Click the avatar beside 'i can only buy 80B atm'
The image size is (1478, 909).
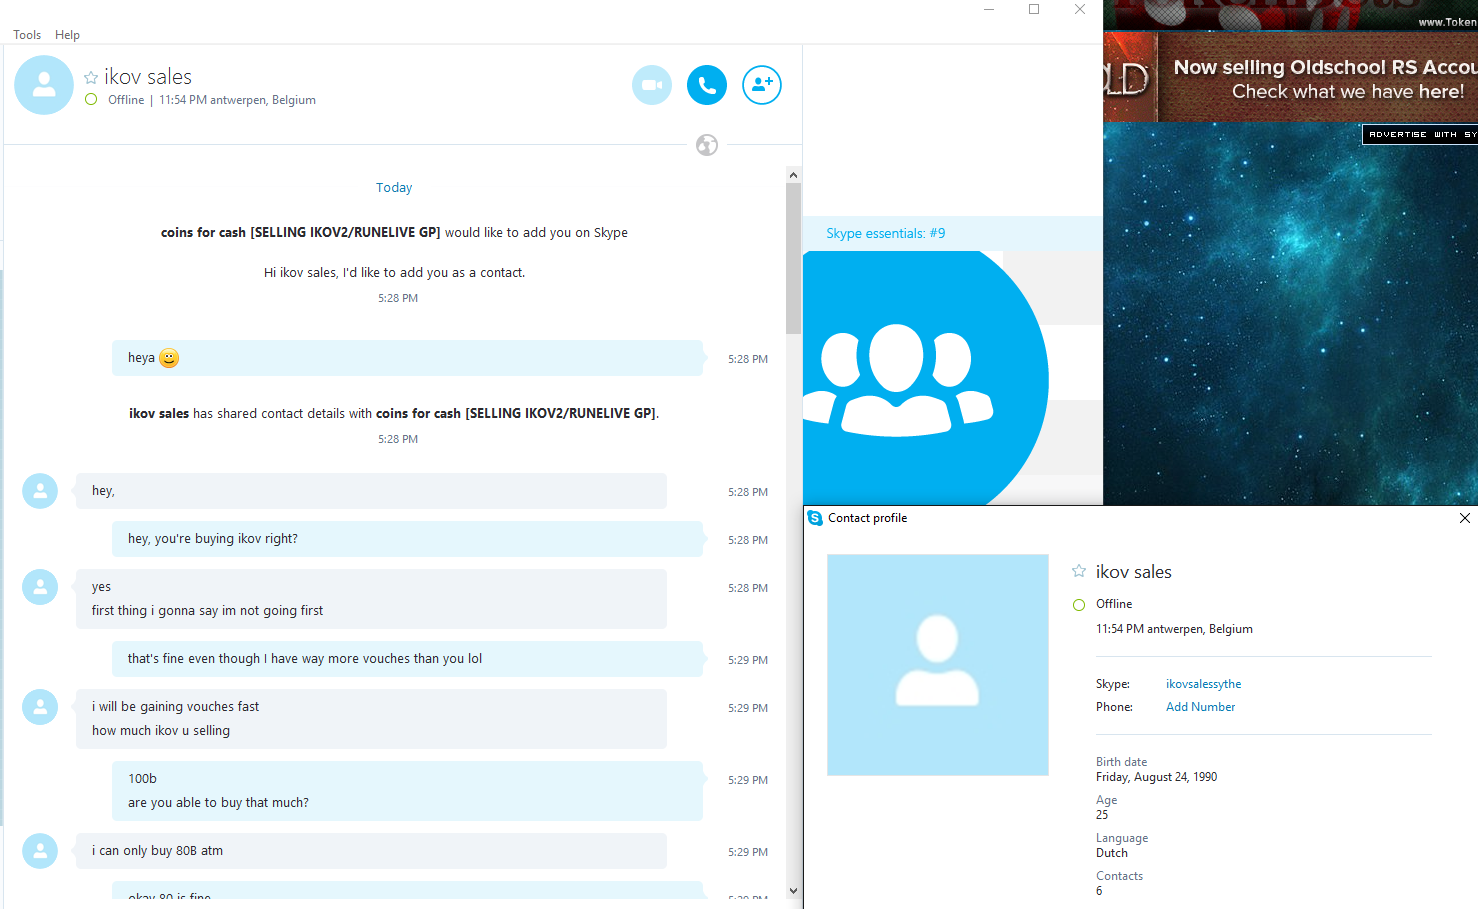click(x=40, y=851)
